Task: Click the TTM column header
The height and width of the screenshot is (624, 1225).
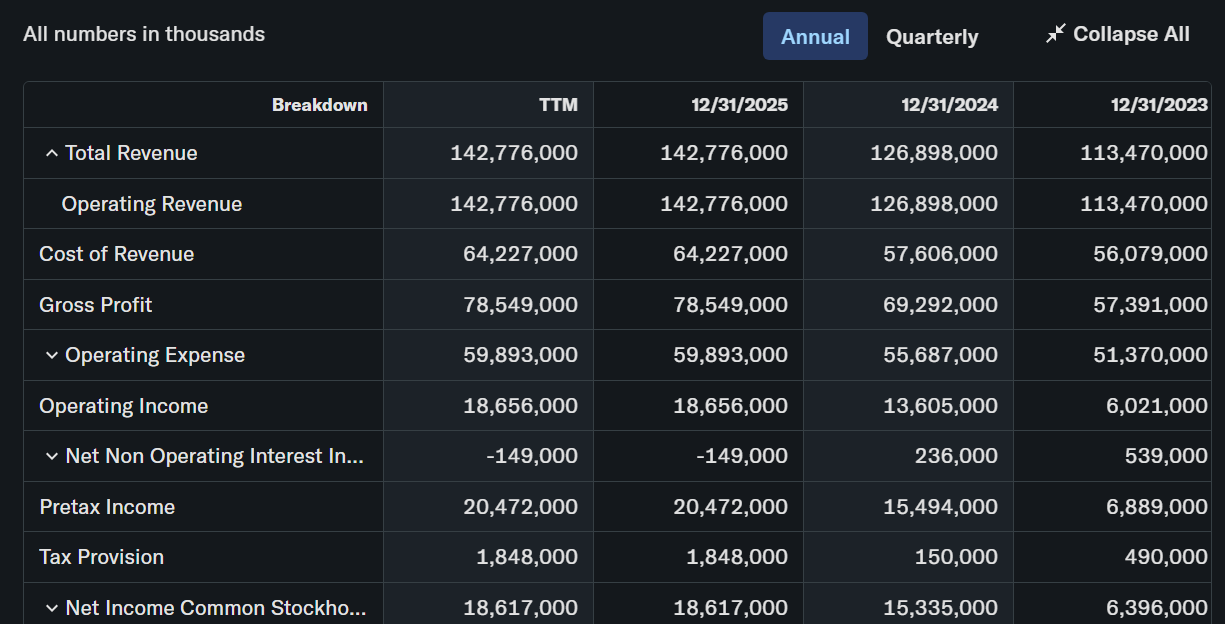Action: [558, 104]
